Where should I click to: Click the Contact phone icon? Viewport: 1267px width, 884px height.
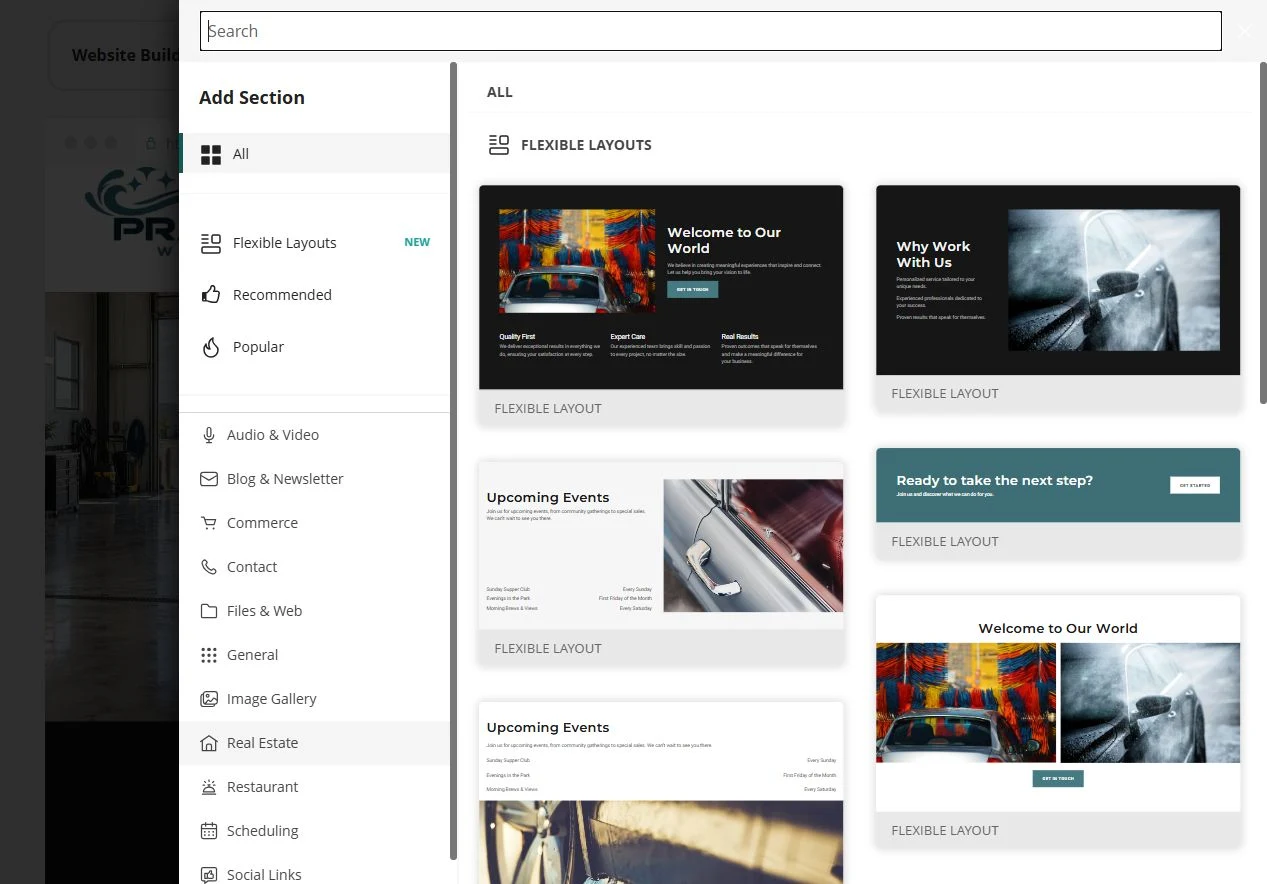pos(209,567)
